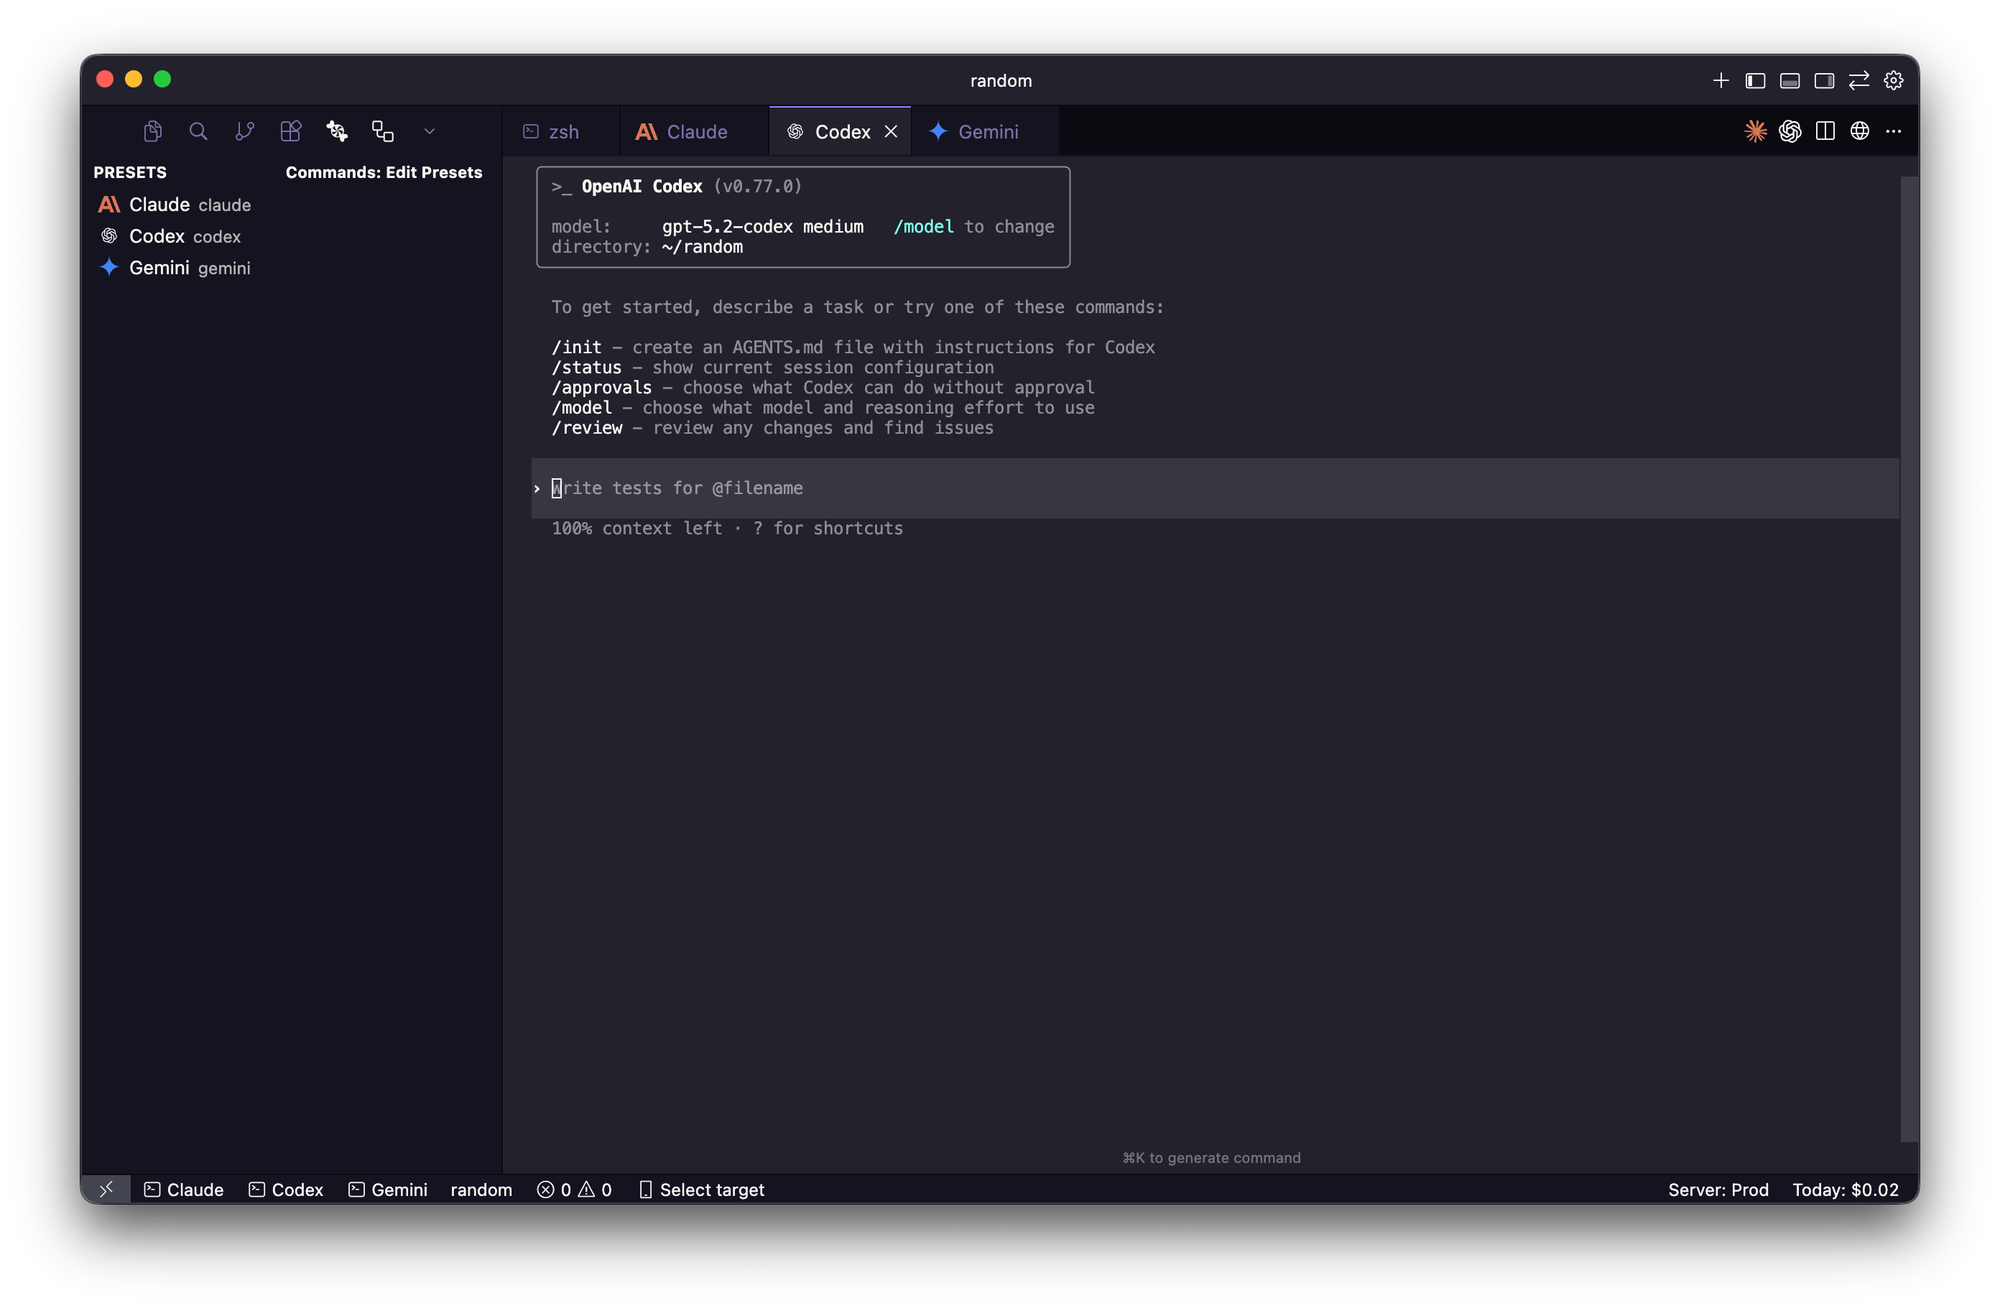The width and height of the screenshot is (2000, 1310).
Task: Select the Codex preset in sidebar
Action: tap(291, 237)
